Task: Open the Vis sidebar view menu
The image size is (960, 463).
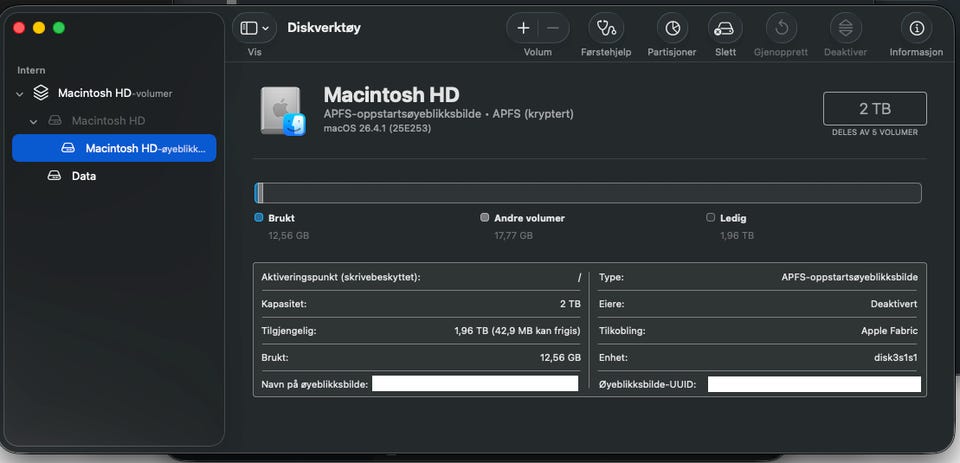Action: coord(254,28)
